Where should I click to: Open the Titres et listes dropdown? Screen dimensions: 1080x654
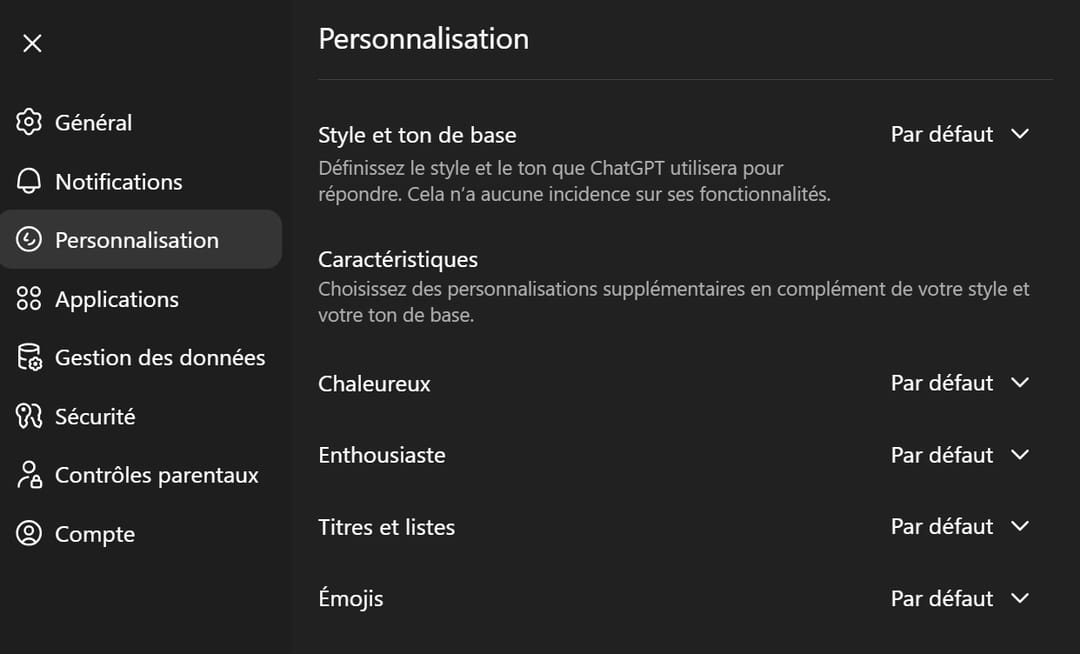pos(959,527)
